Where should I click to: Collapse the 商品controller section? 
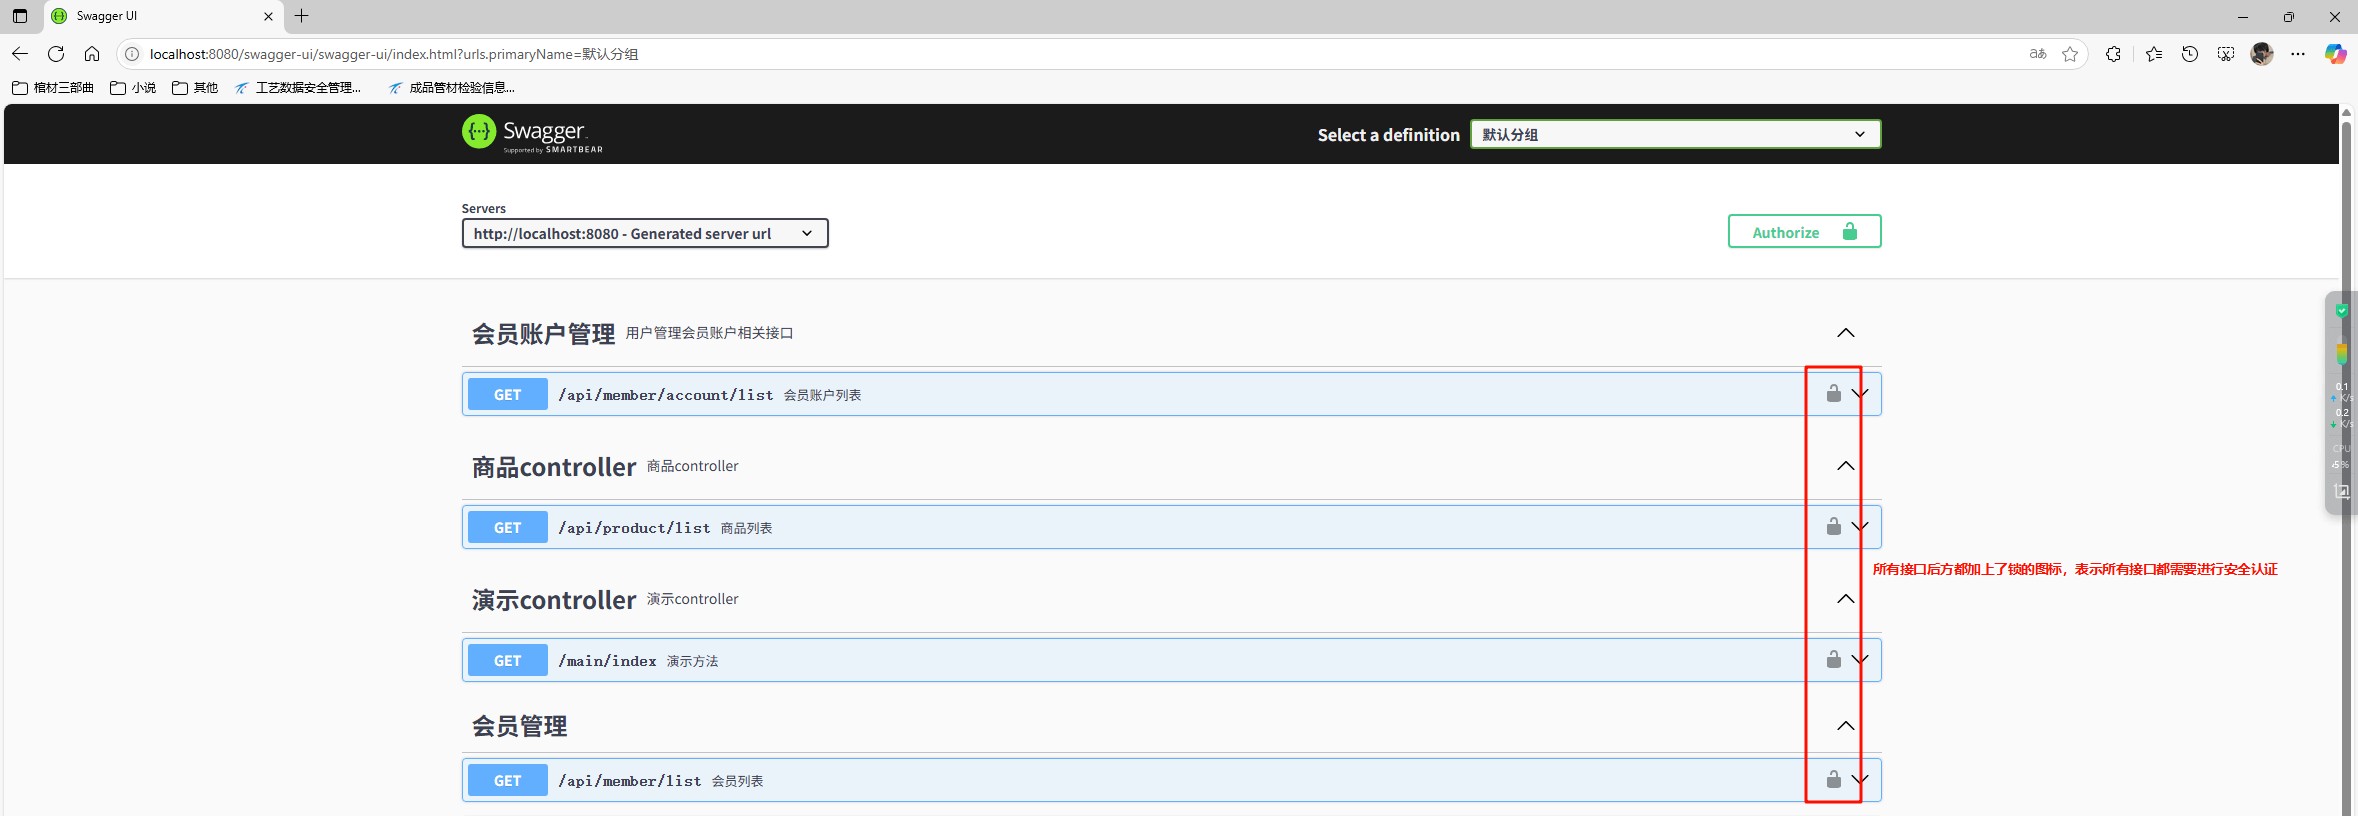tap(1845, 466)
